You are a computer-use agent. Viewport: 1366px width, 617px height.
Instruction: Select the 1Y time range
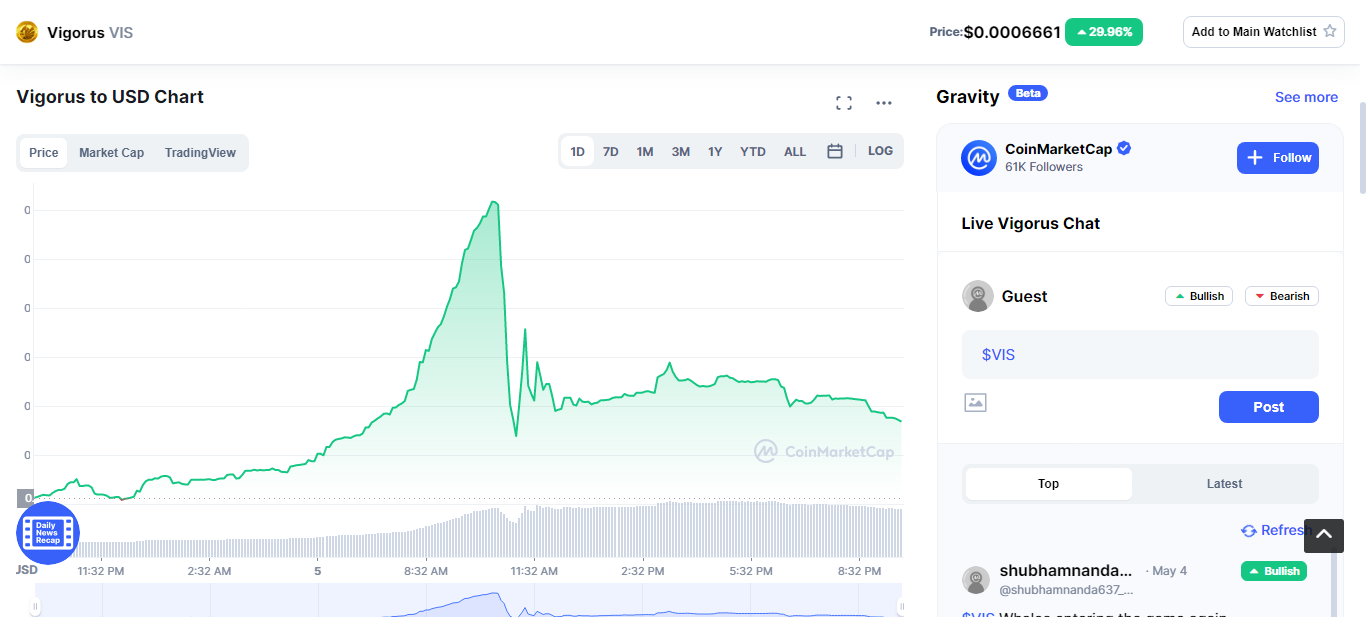[x=715, y=152]
